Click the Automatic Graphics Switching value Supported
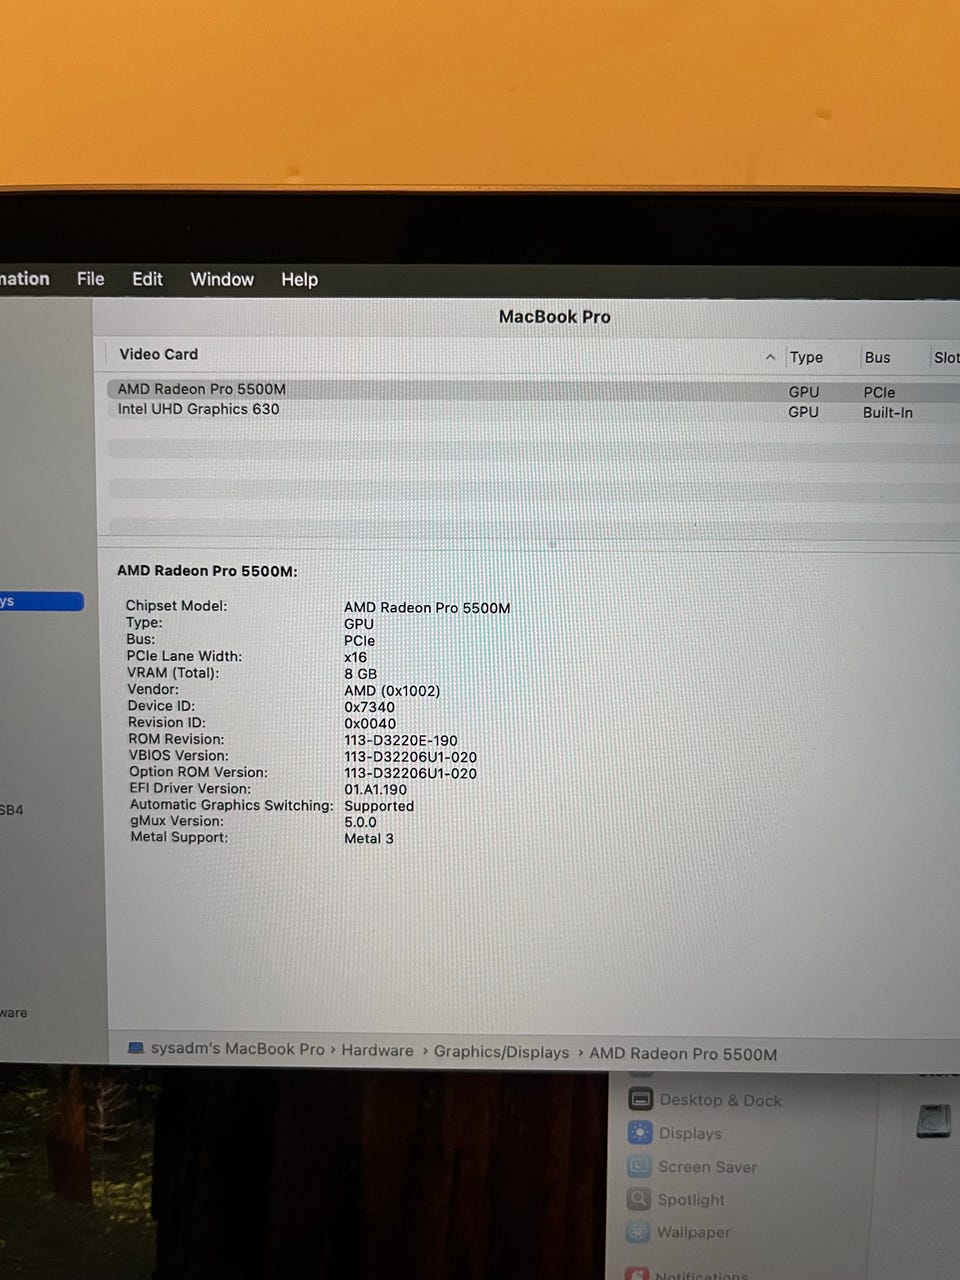Viewport: 960px width, 1280px height. (x=379, y=806)
